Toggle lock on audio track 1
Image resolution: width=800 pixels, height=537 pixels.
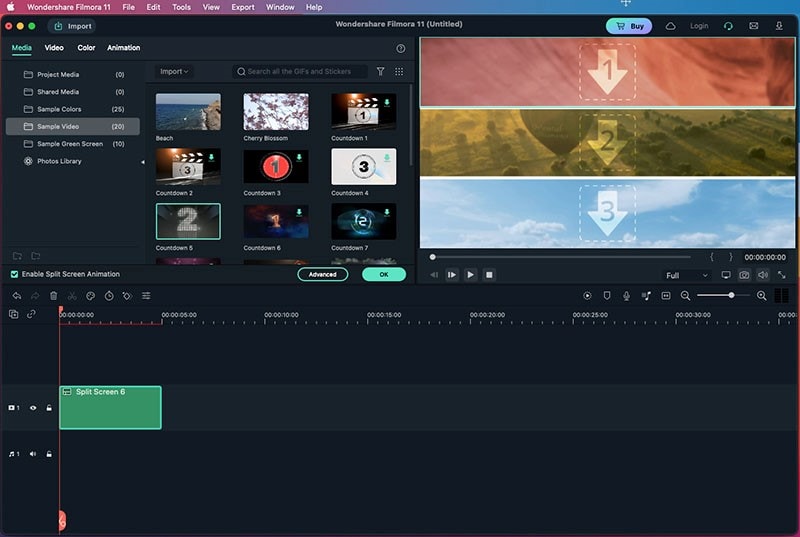pos(49,454)
